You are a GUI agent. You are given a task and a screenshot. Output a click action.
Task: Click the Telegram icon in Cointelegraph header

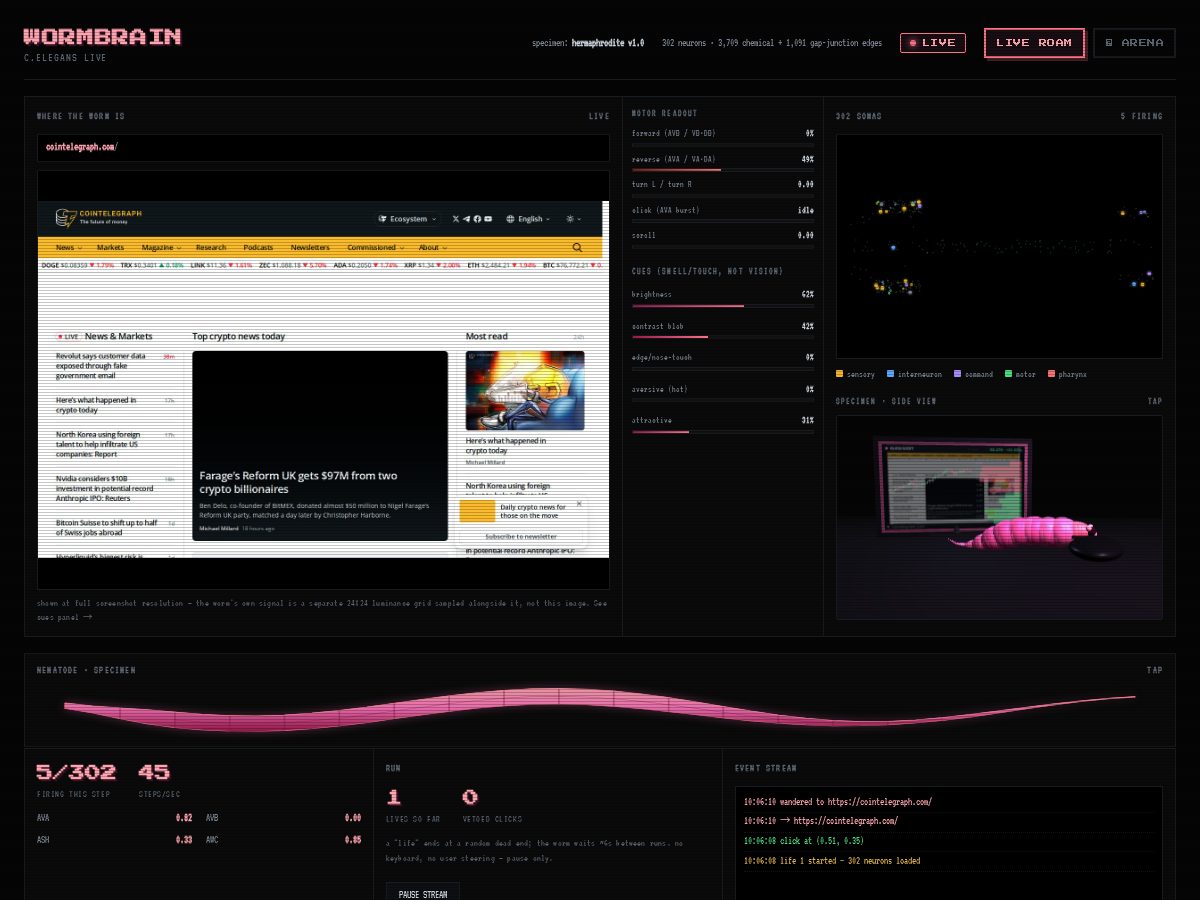tap(466, 219)
